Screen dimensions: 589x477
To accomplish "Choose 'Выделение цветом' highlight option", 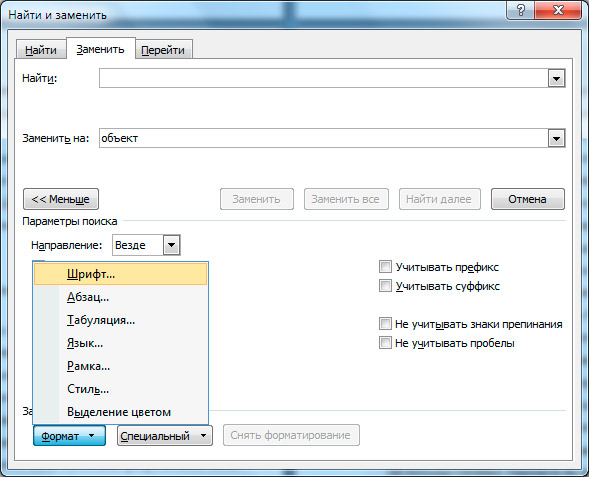I will 121,412.
